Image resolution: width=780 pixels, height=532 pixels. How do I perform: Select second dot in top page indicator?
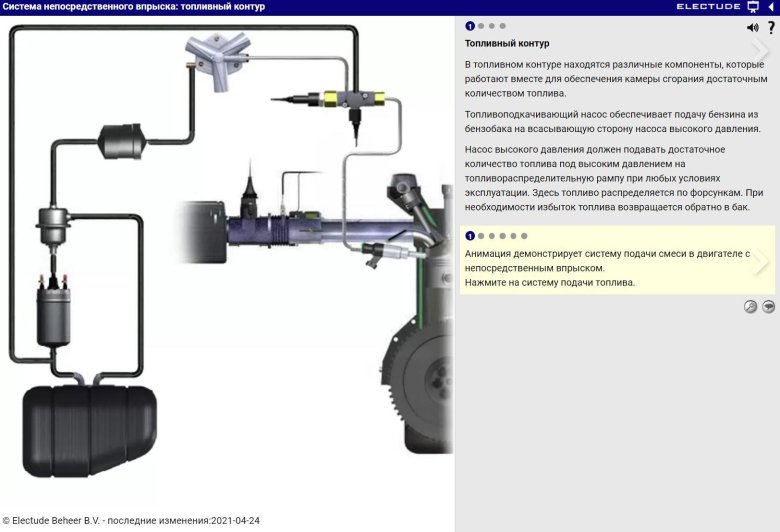point(481,26)
